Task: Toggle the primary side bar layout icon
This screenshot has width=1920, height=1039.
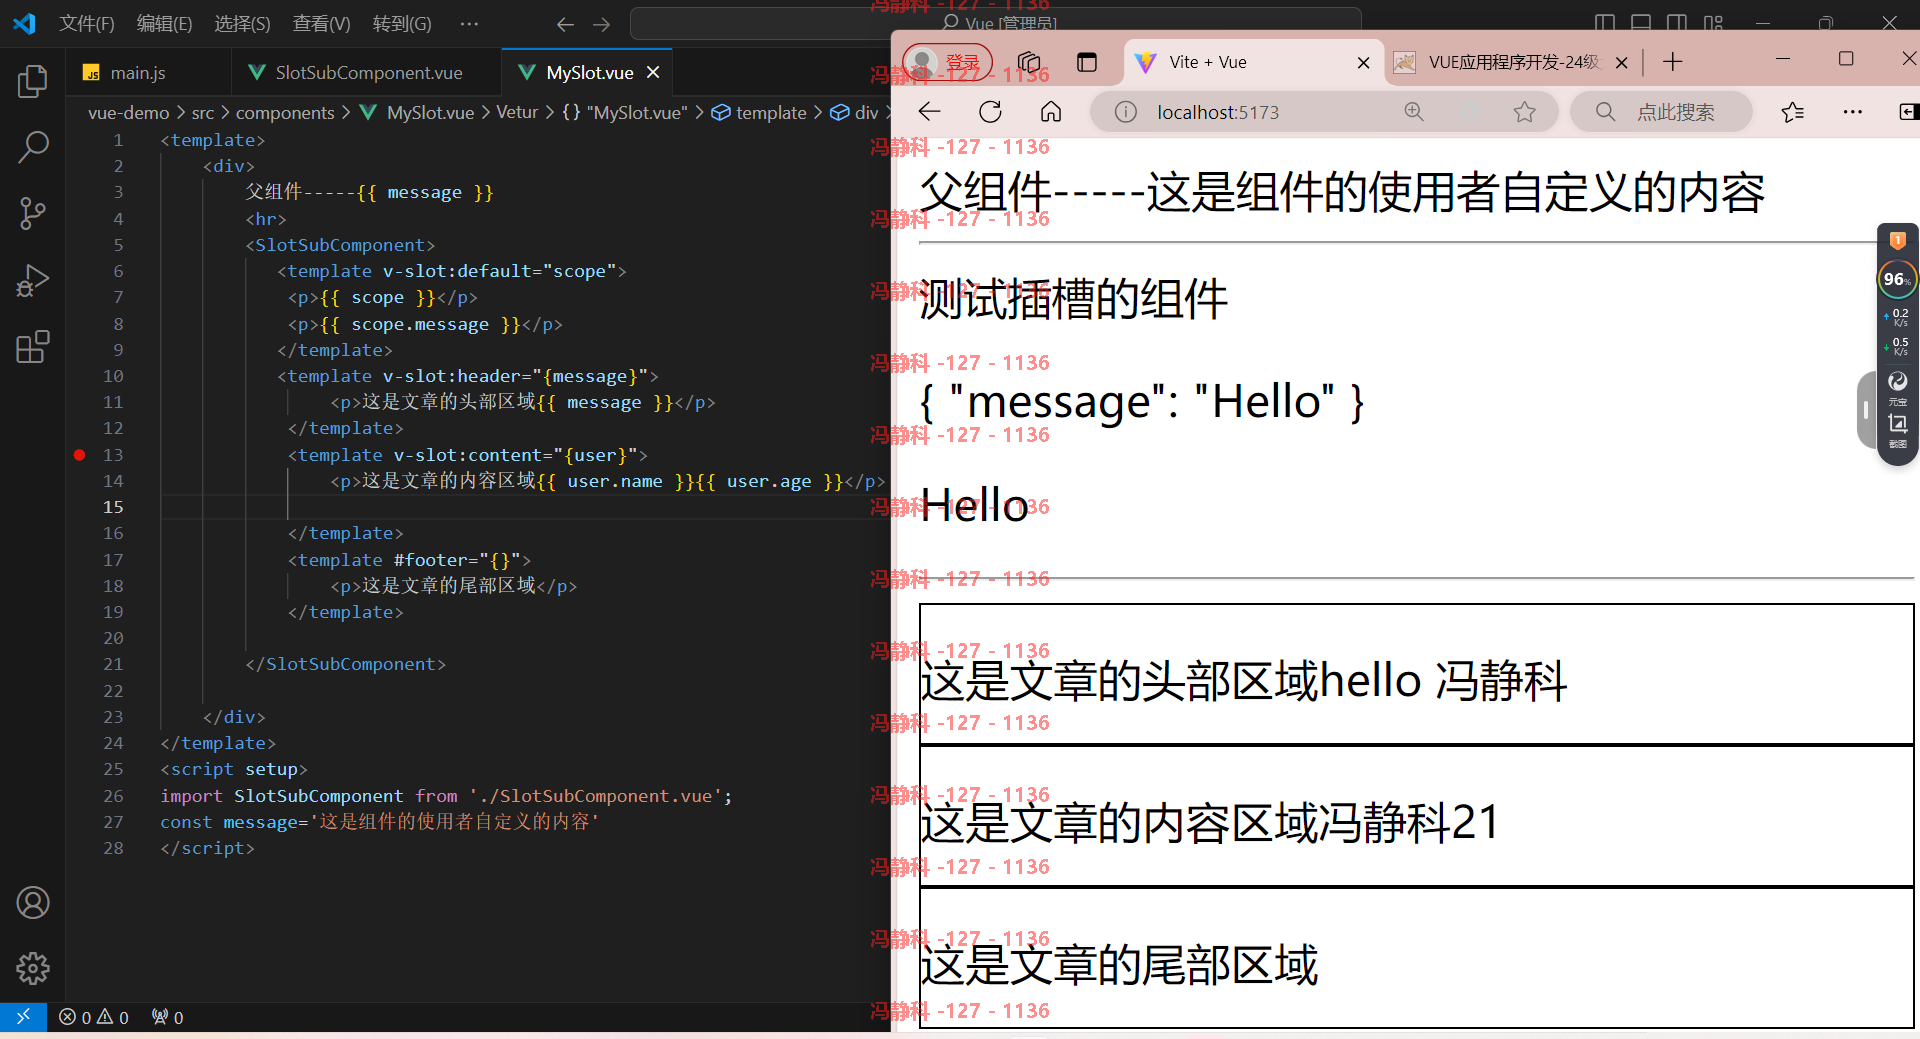Action: 1605,23
